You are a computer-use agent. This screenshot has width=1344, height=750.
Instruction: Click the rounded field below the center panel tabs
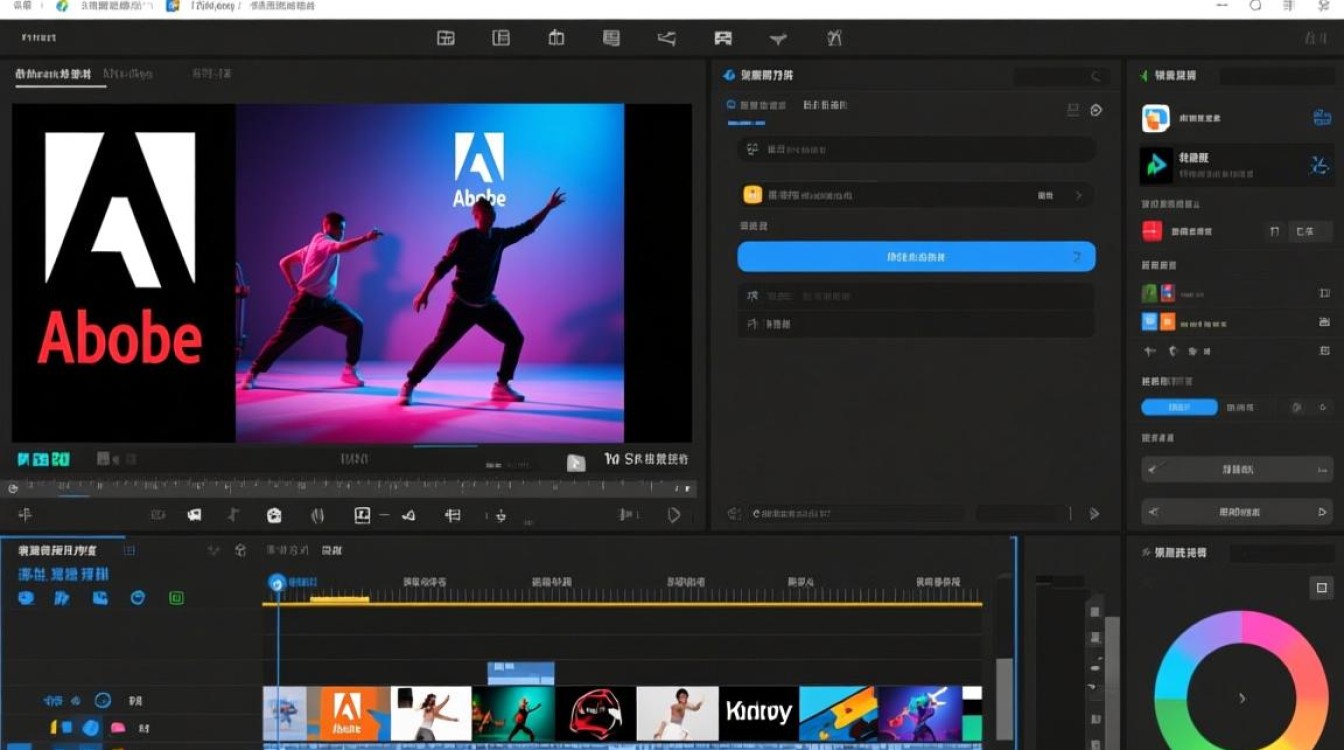pos(916,150)
